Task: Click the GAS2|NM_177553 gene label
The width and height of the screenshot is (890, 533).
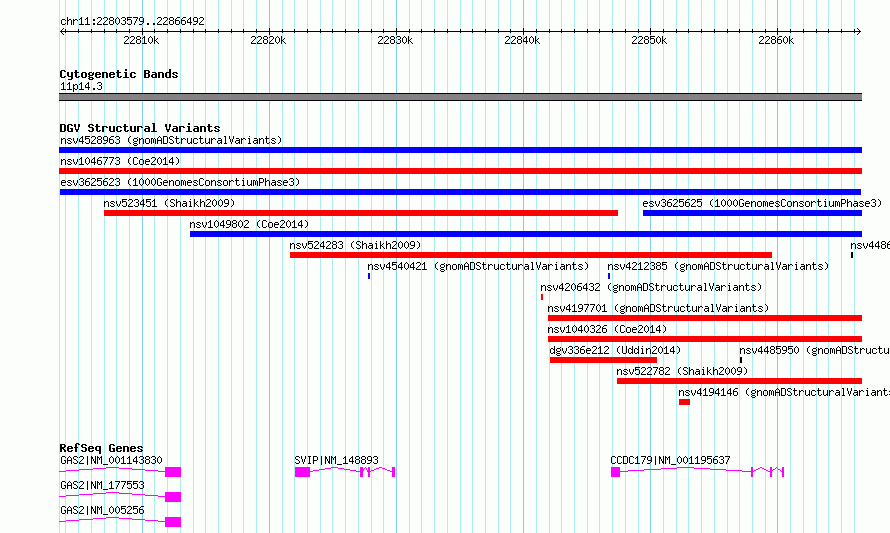Action: pos(102,485)
